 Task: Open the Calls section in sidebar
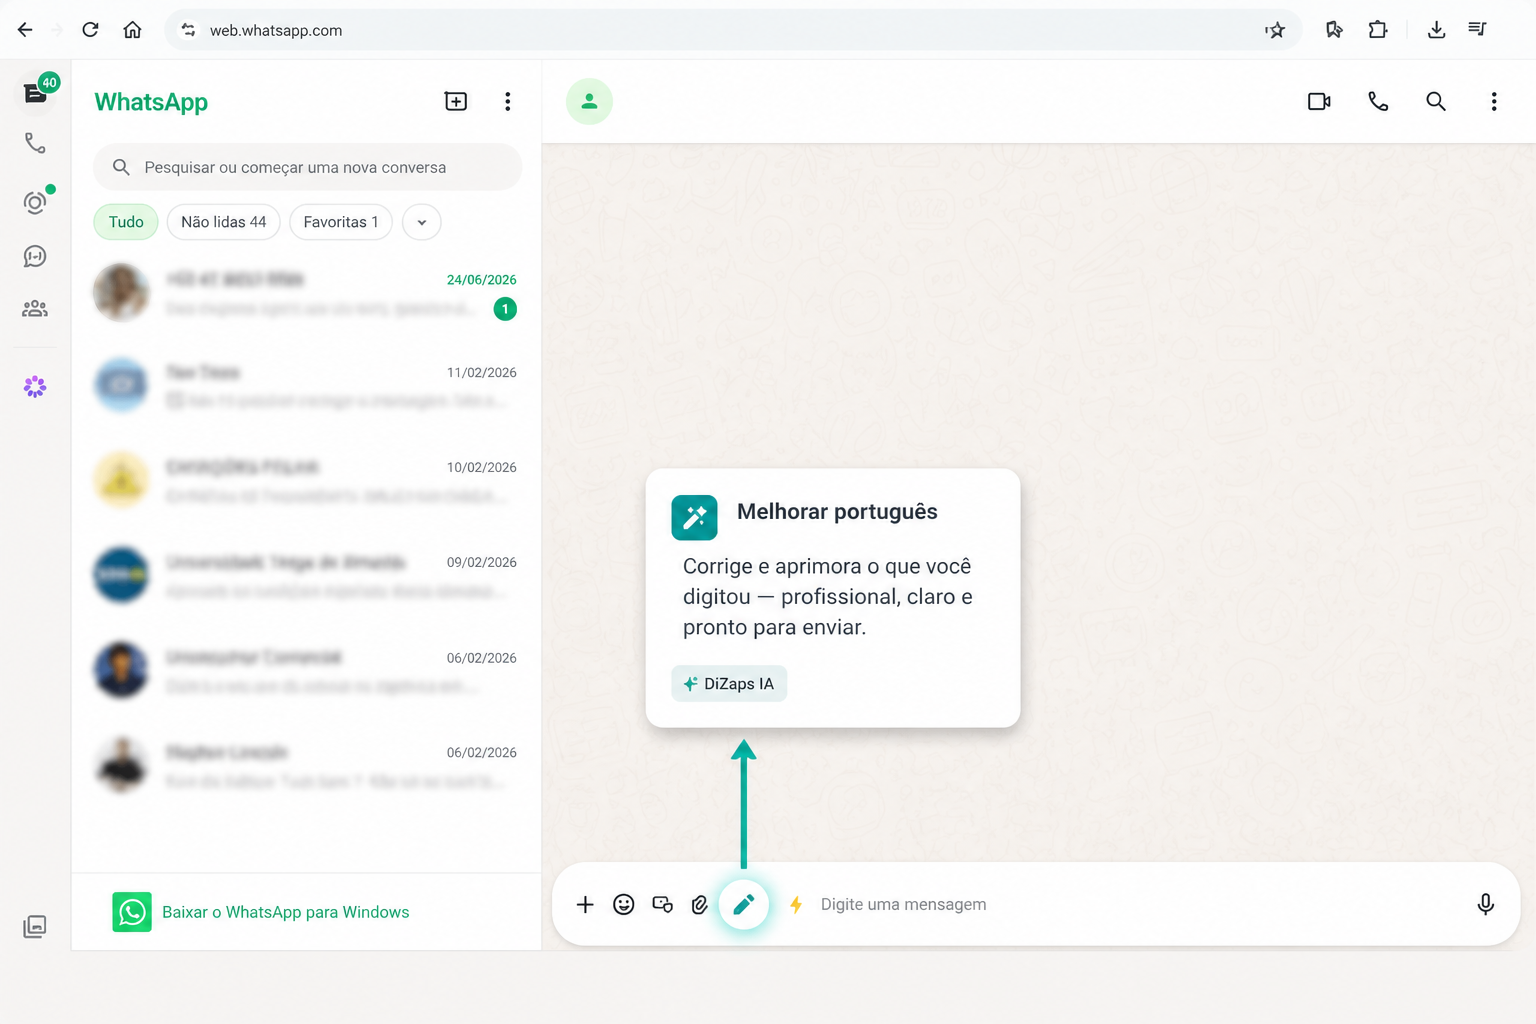coord(35,144)
